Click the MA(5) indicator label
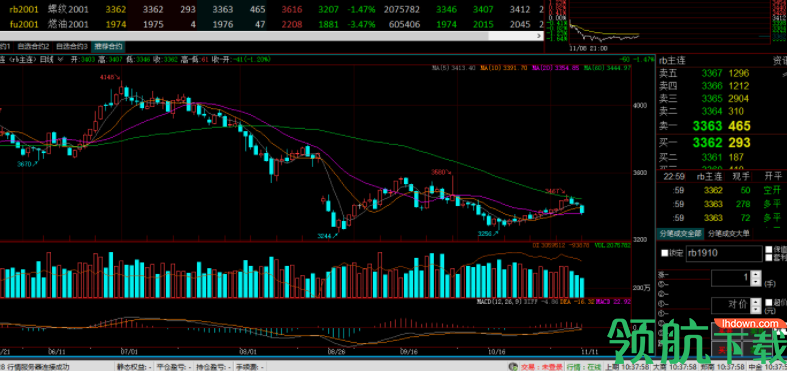The width and height of the screenshot is (787, 371). (454, 67)
